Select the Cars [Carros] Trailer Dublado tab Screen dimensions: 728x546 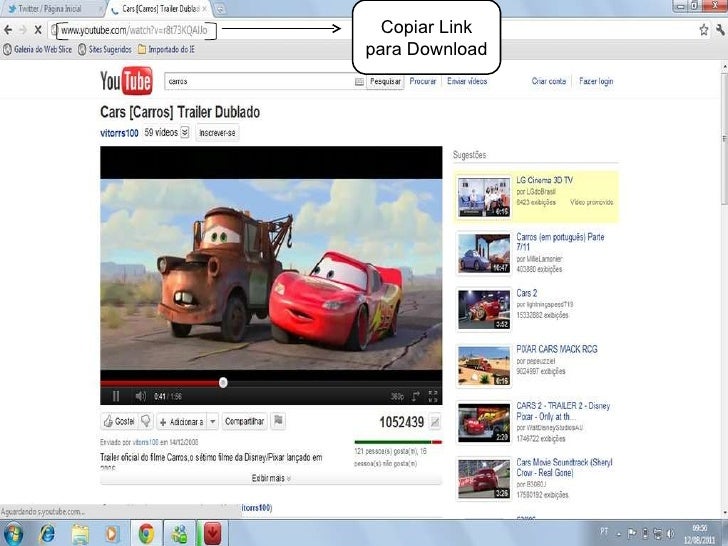[160, 9]
